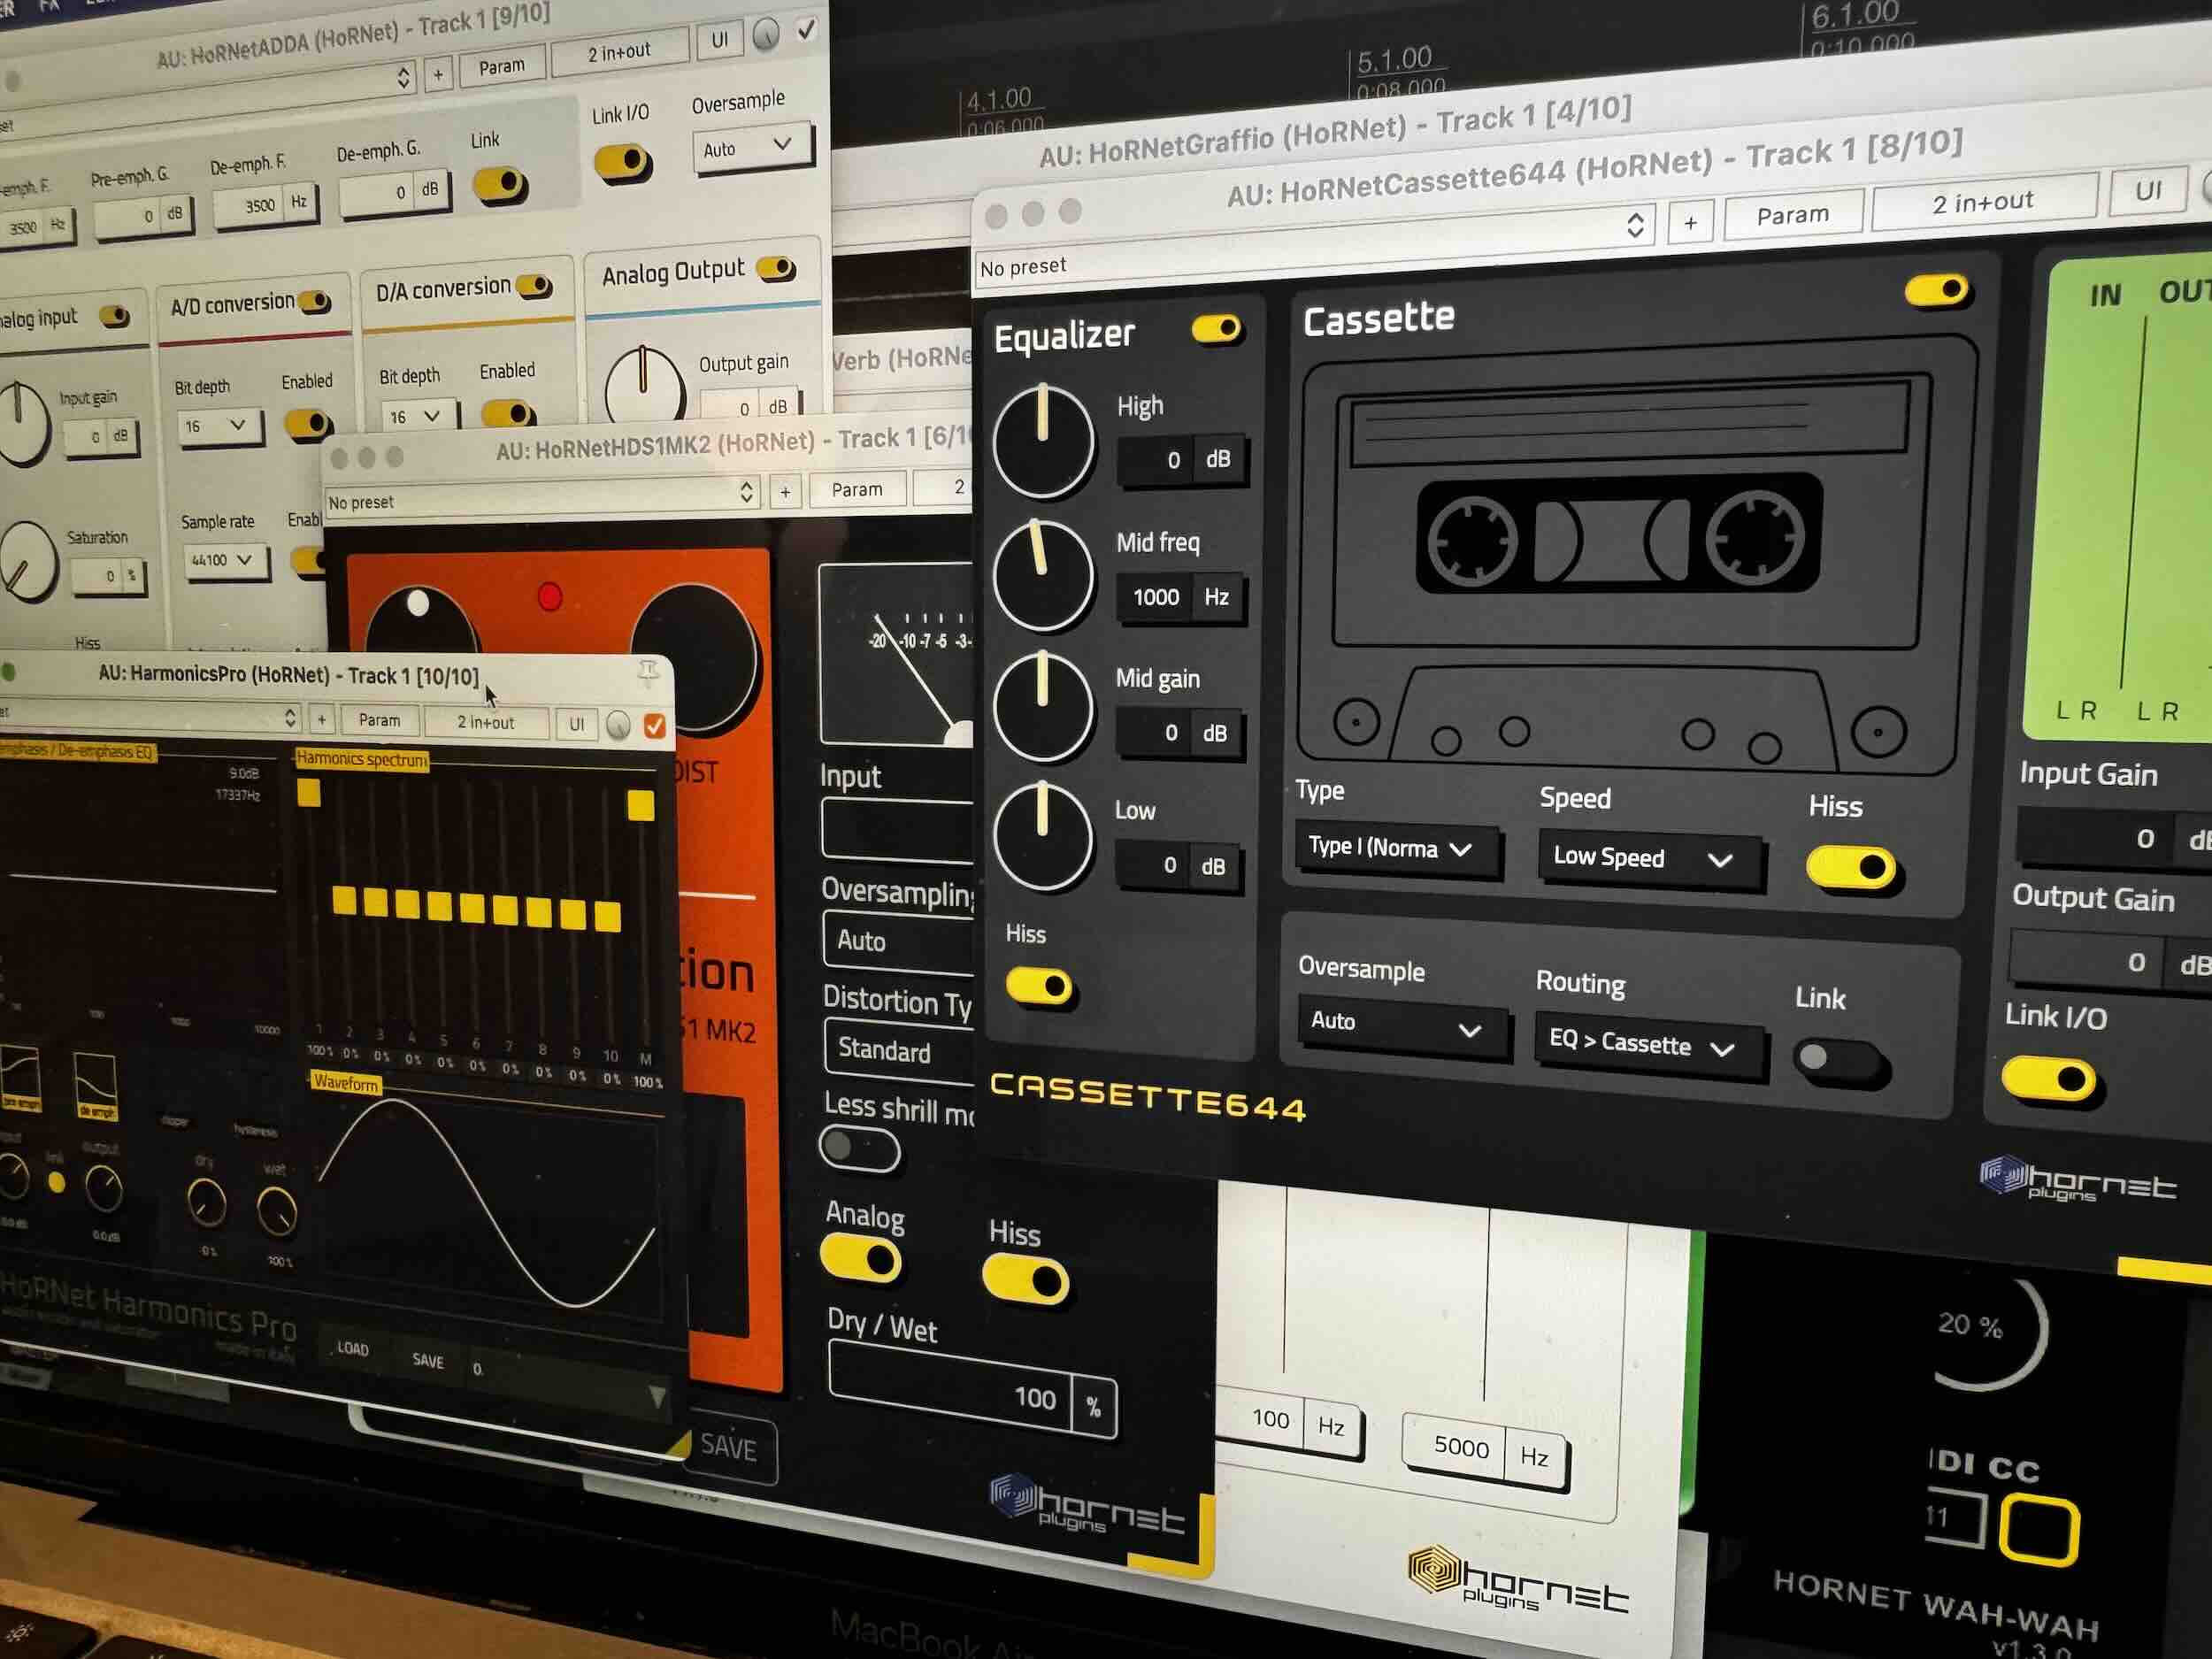Click the Mid gain EQ knob
Screen dimensions: 2212x1659
pyautogui.click(x=1043, y=706)
